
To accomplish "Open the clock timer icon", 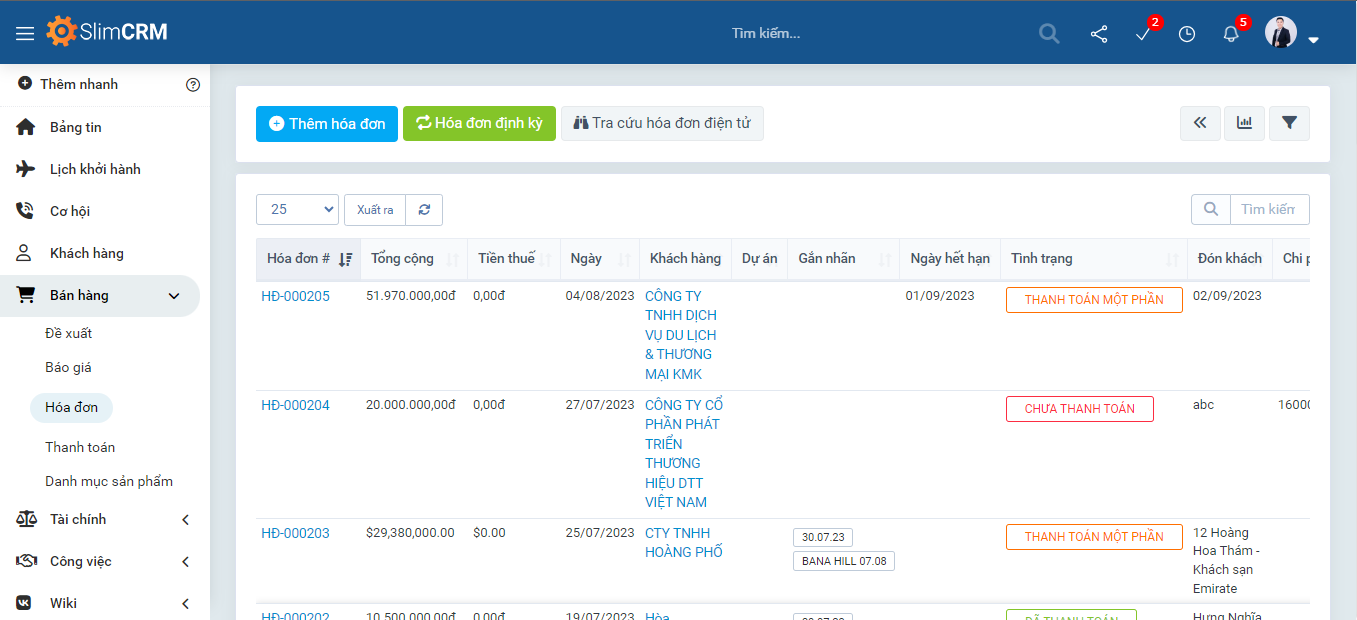I will pyautogui.click(x=1187, y=34).
